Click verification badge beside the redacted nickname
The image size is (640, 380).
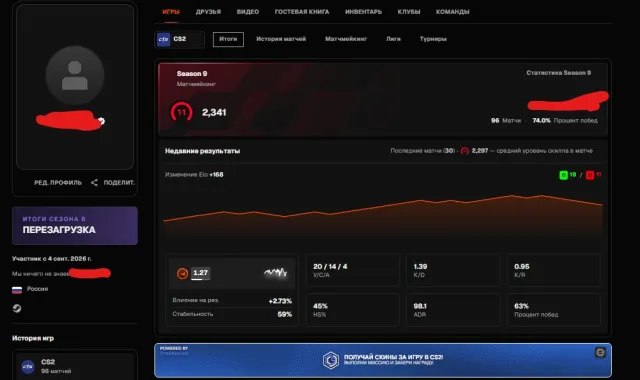(x=101, y=120)
